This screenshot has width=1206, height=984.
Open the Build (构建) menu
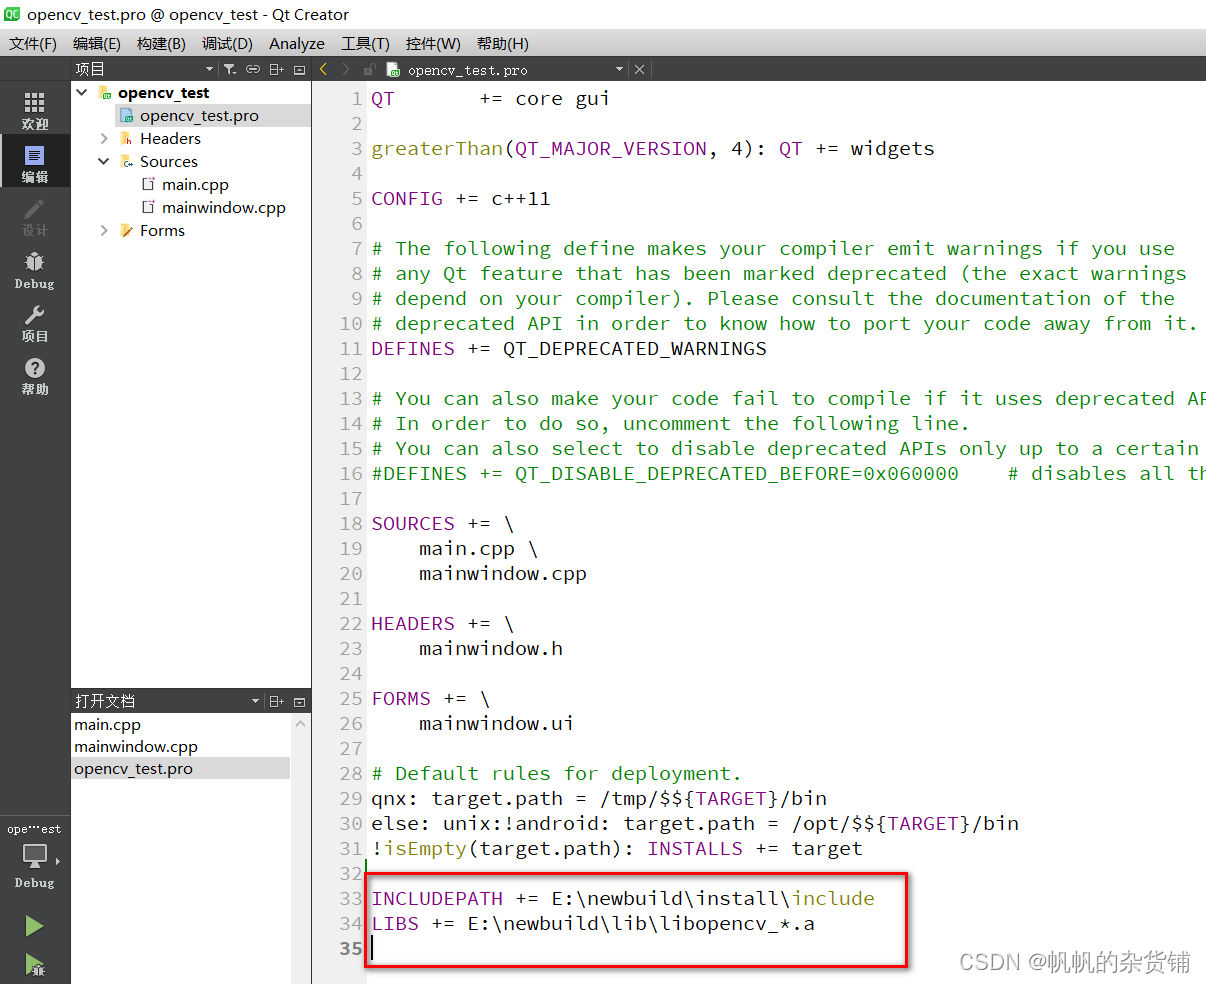pos(161,43)
